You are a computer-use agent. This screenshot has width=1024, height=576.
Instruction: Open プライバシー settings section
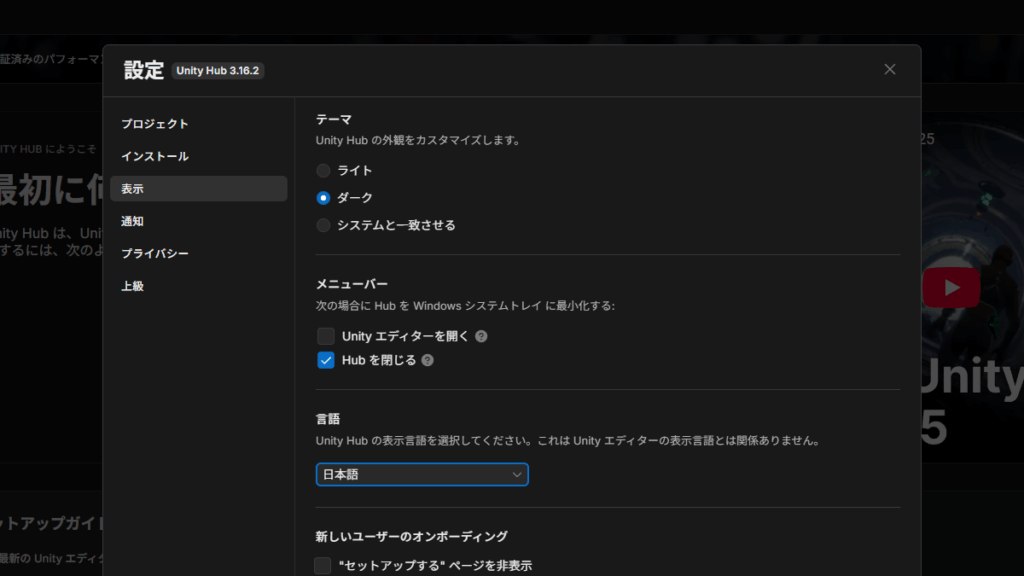(x=155, y=254)
